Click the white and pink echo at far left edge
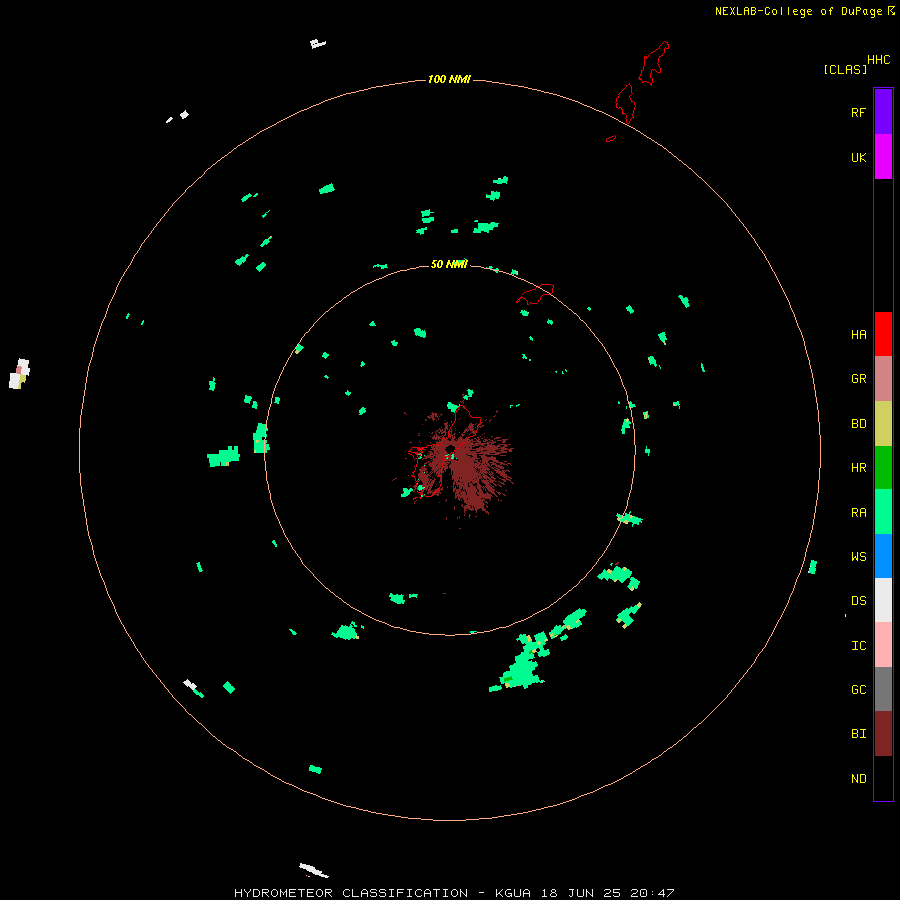 (x=19, y=374)
